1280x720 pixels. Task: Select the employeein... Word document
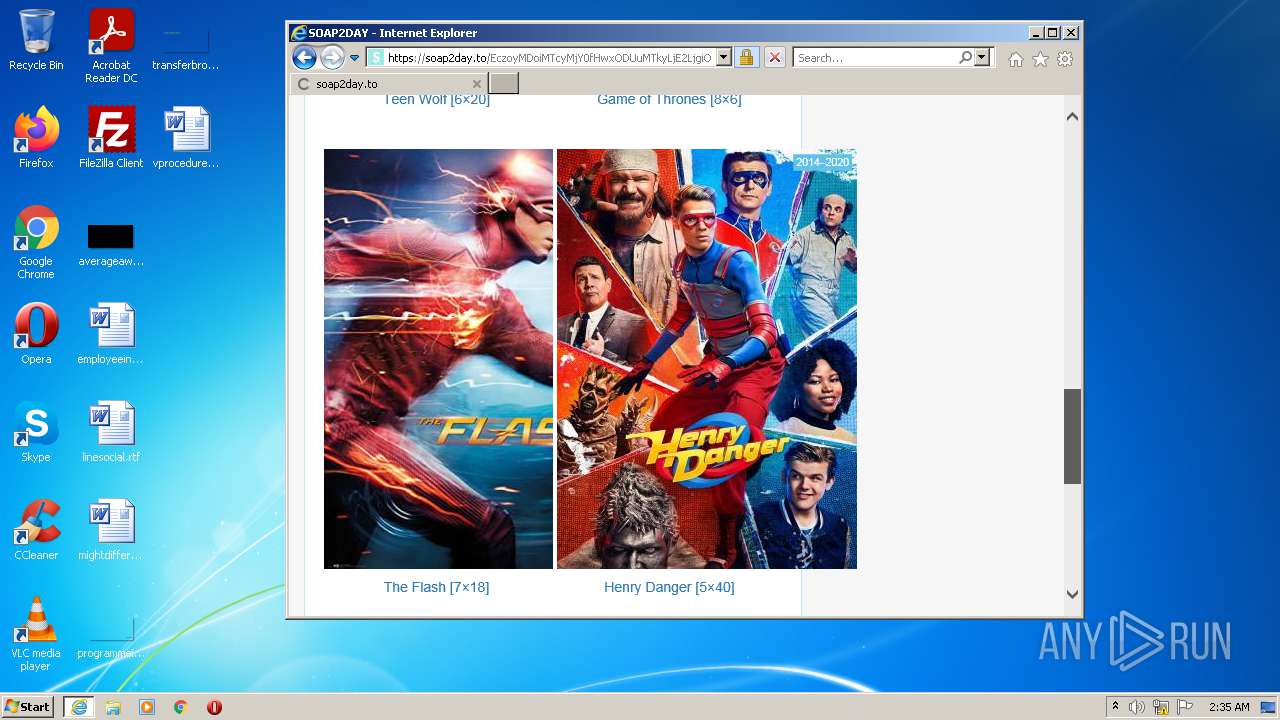[x=111, y=333]
